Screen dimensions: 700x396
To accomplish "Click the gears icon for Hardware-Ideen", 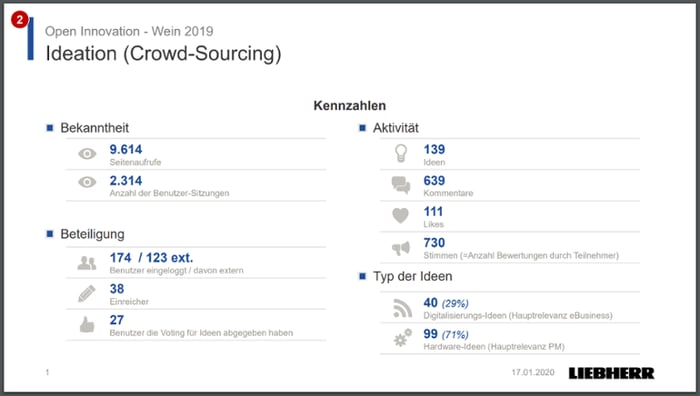I will pyautogui.click(x=403, y=338).
